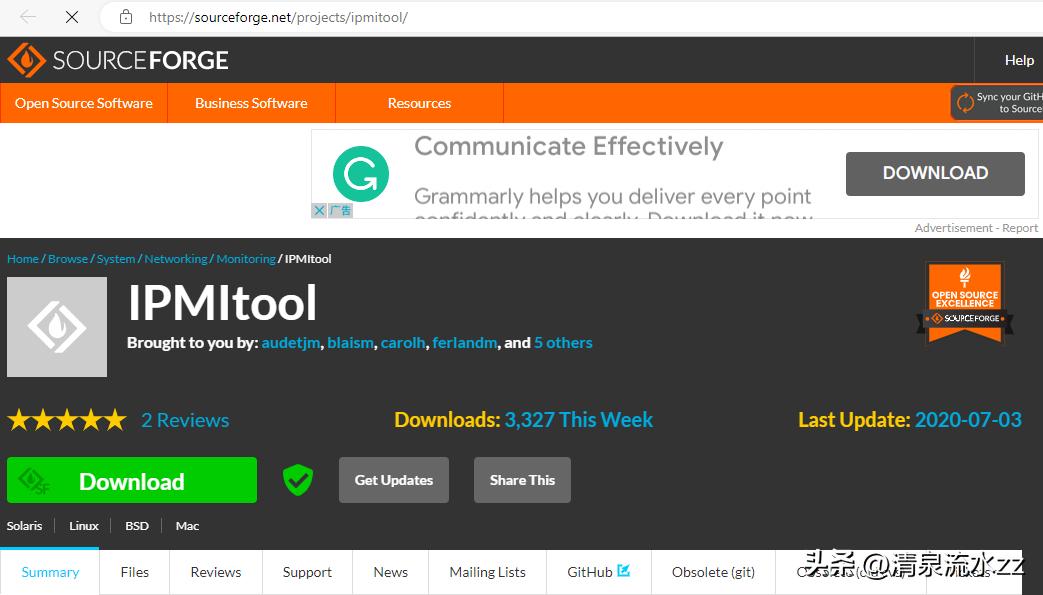Switch to the Mailing Lists tab
Image resolution: width=1043 pixels, height=595 pixels.
[x=488, y=572]
